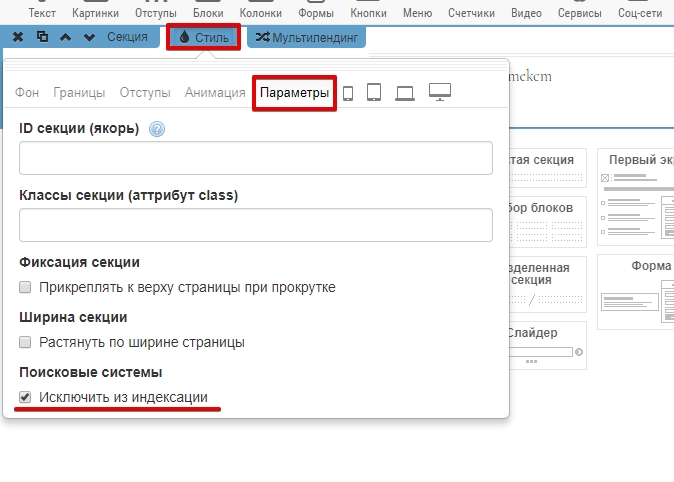Click the delete section X icon
This screenshot has width=674, height=482.
point(19,37)
